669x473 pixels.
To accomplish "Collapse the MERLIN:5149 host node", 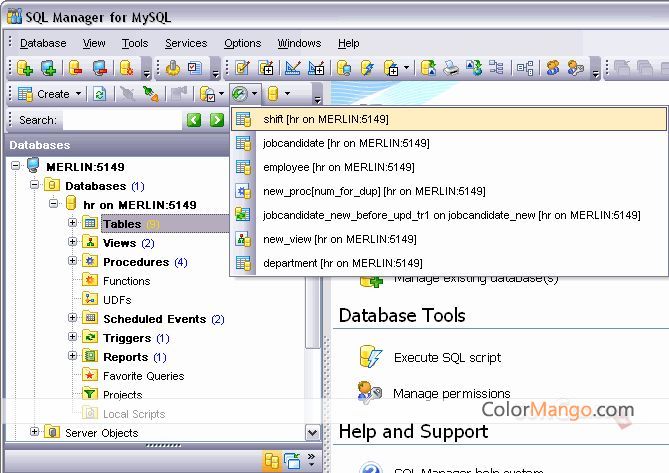I will [x=15, y=165].
